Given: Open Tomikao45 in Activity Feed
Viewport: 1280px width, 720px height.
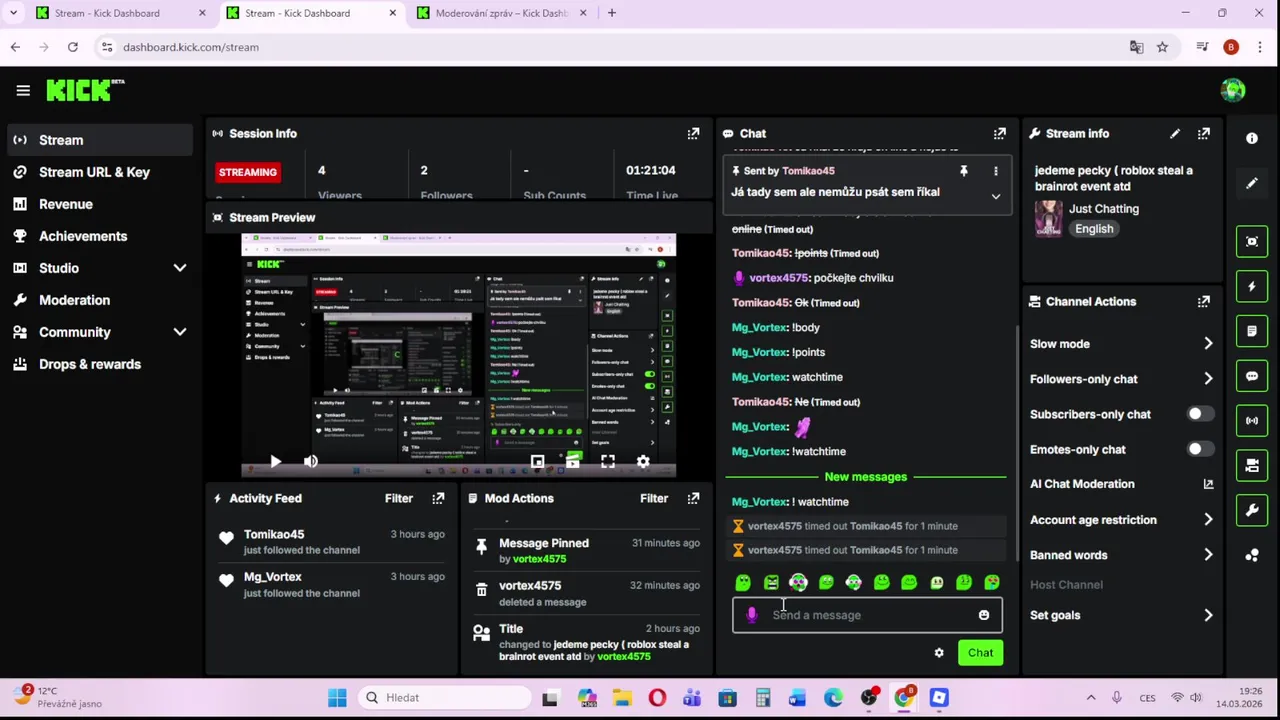Looking at the screenshot, I should tap(274, 534).
